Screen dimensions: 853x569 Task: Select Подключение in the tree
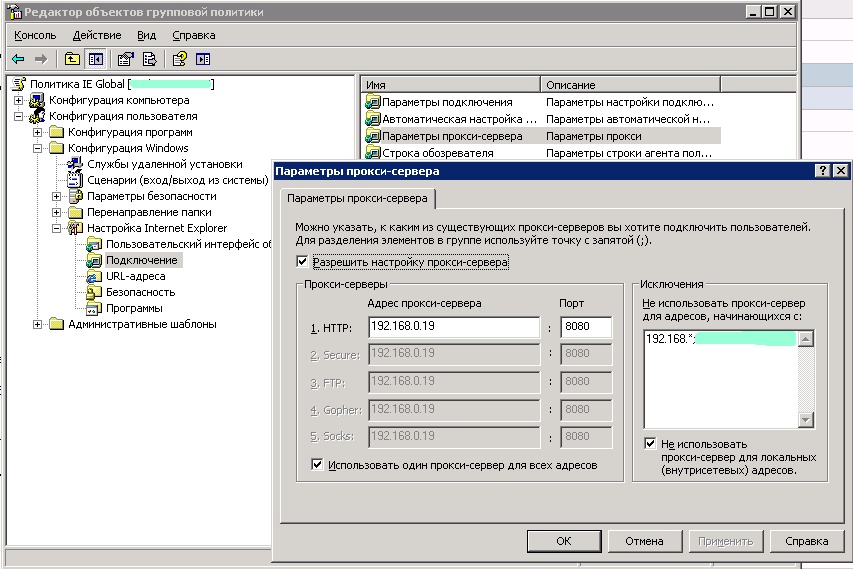(x=141, y=260)
